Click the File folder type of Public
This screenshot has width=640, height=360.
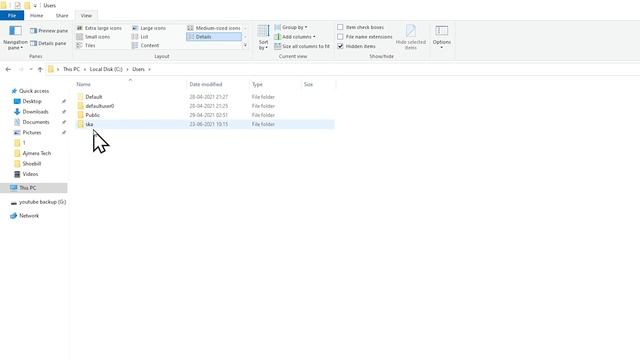pos(263,115)
